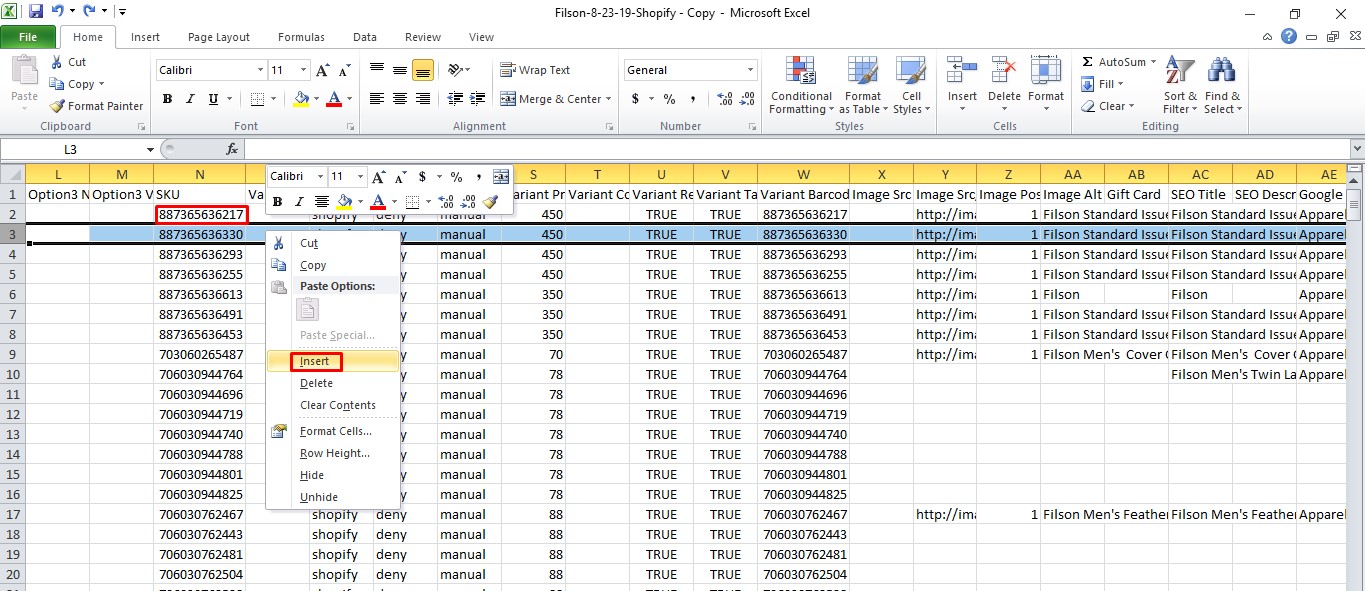Click the ribbon Font Color red swatch
Image resolution: width=1365 pixels, height=591 pixels.
[334, 99]
